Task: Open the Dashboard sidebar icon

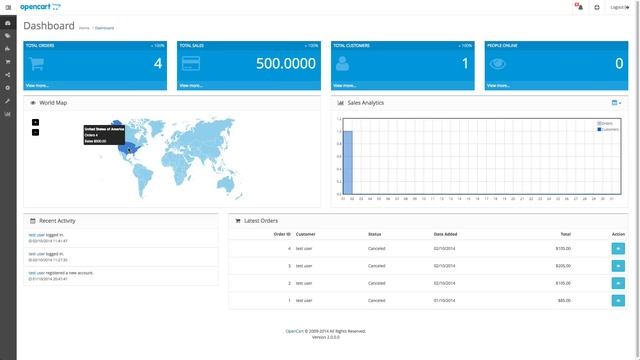Action: point(8,23)
